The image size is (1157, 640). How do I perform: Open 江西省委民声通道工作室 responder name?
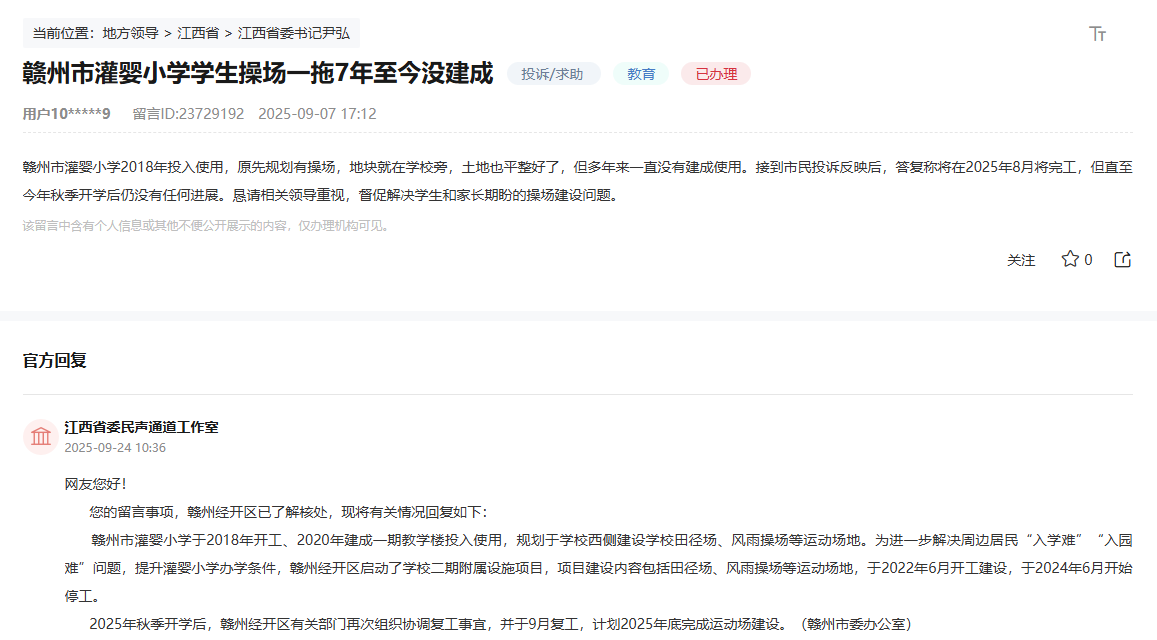pos(141,427)
